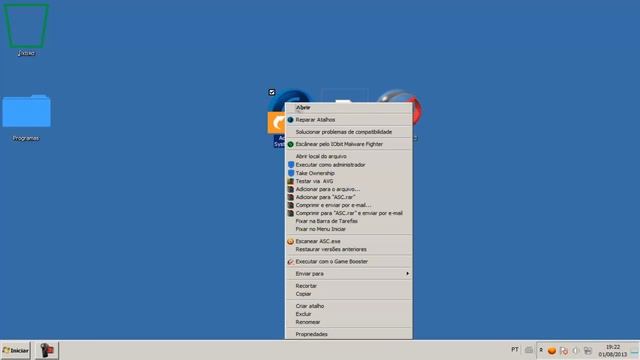Open the clock showing 19:22
This screenshot has width=640, height=360.
coord(613,351)
